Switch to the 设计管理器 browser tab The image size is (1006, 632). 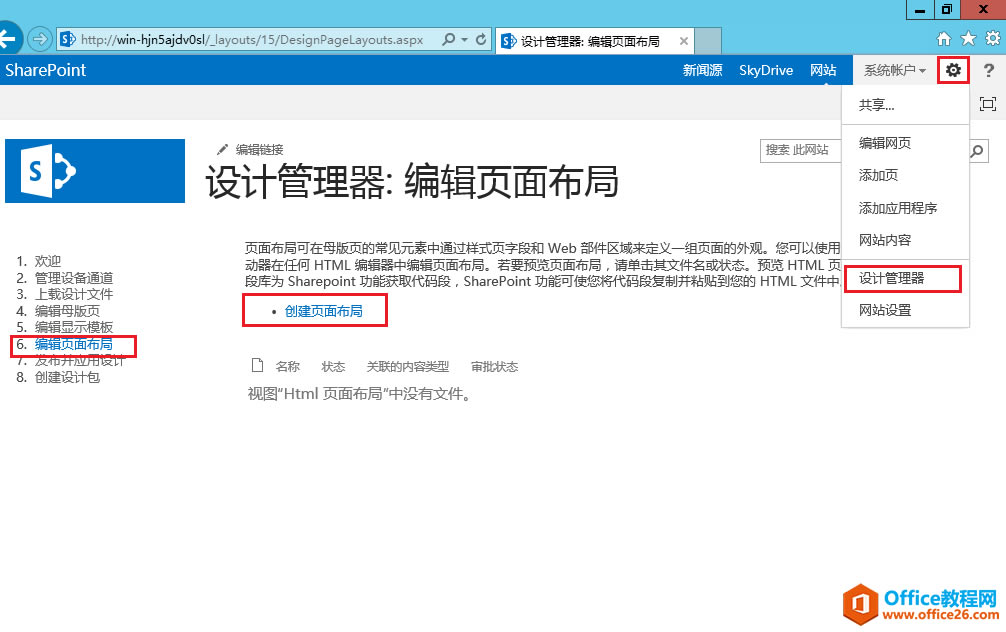pos(587,41)
